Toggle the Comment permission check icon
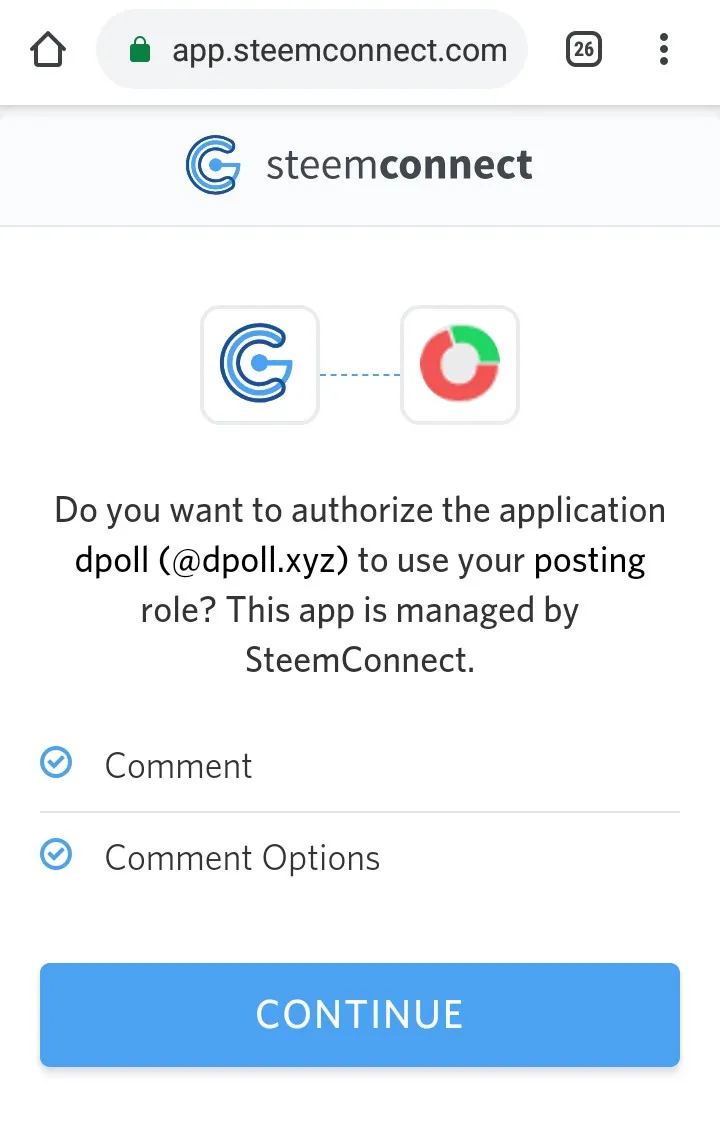 click(56, 764)
